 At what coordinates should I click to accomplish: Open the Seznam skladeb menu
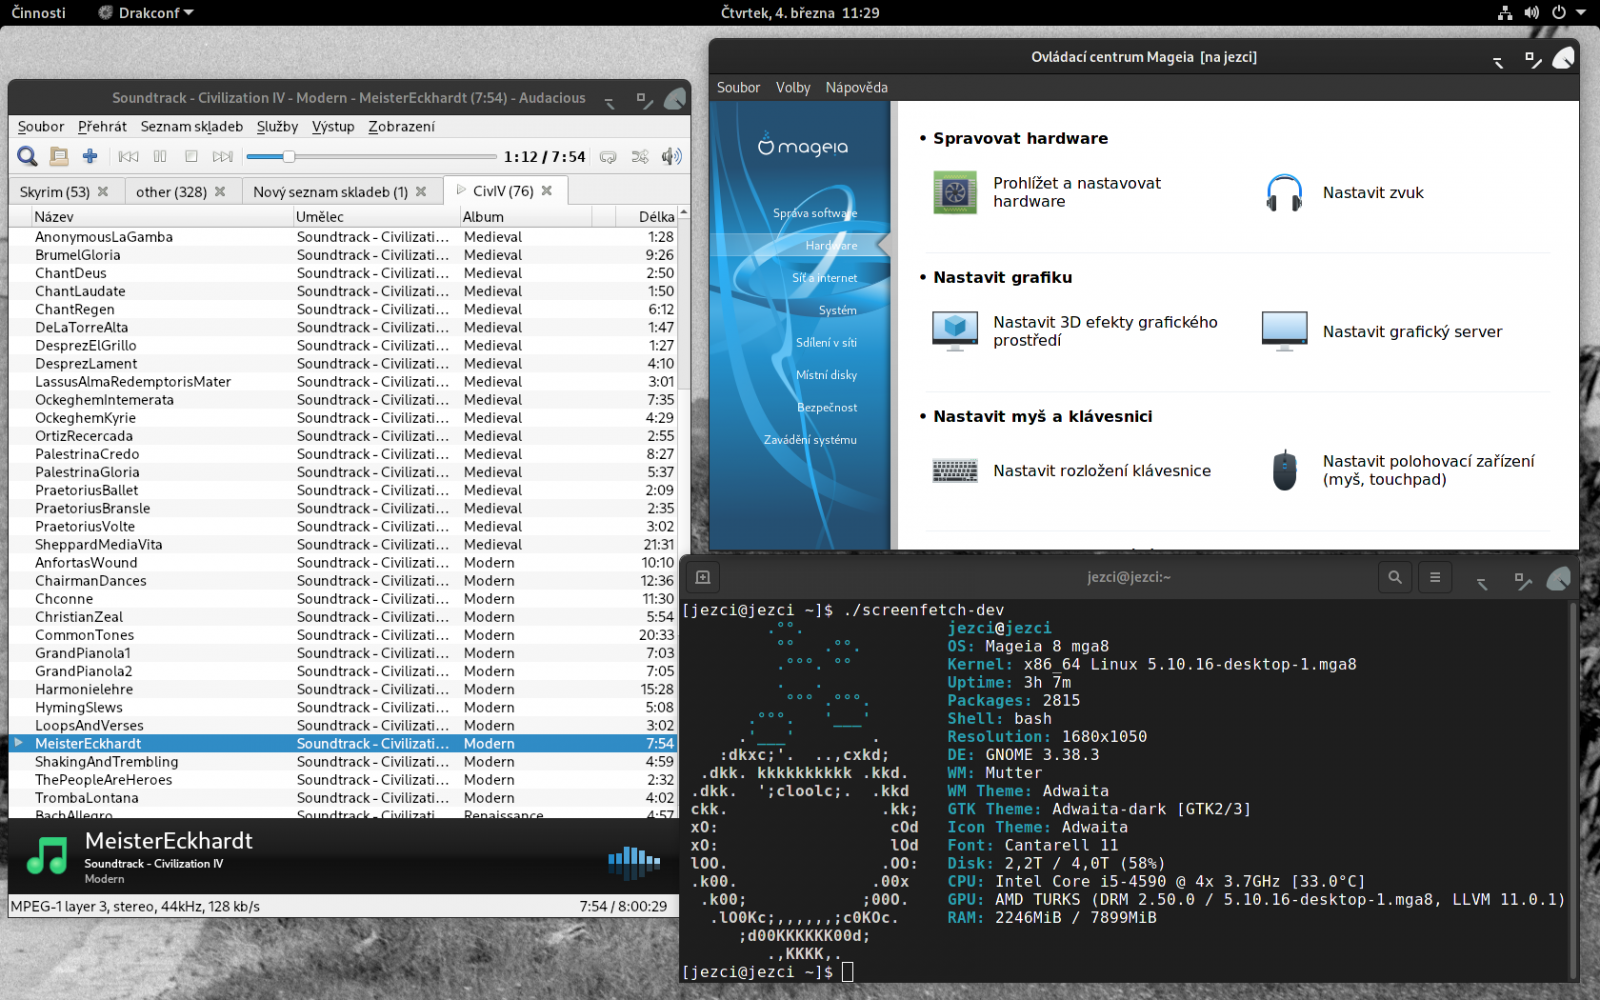[191, 127]
